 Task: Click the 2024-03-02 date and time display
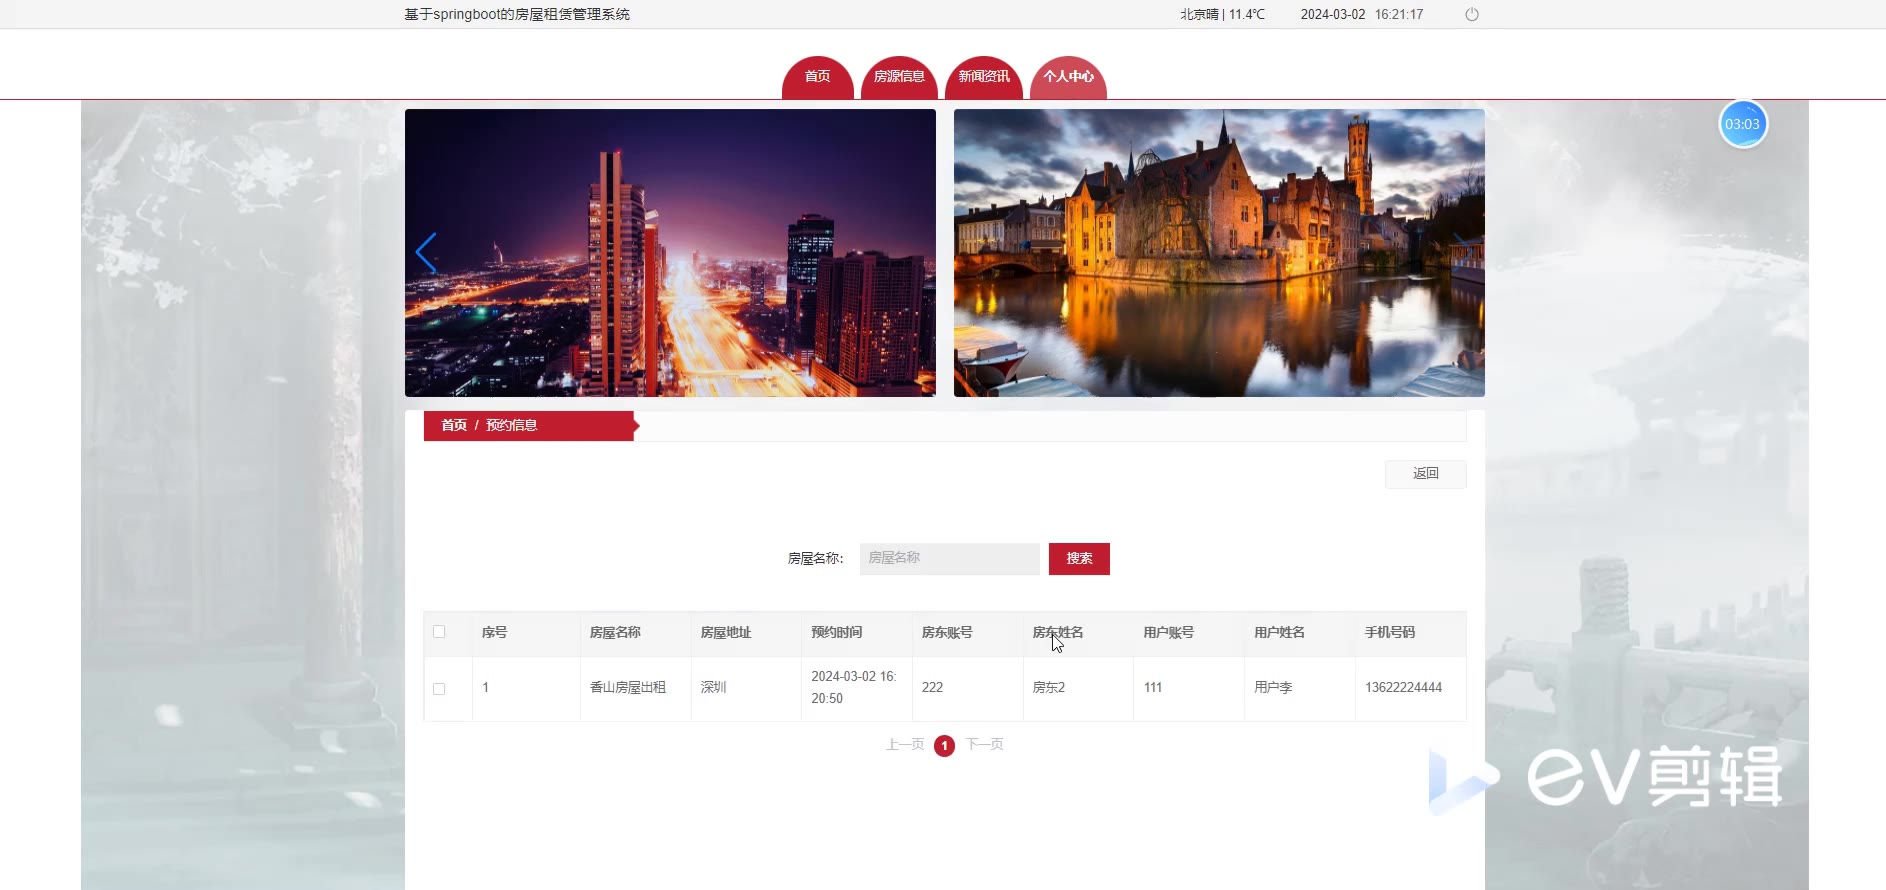point(1361,14)
